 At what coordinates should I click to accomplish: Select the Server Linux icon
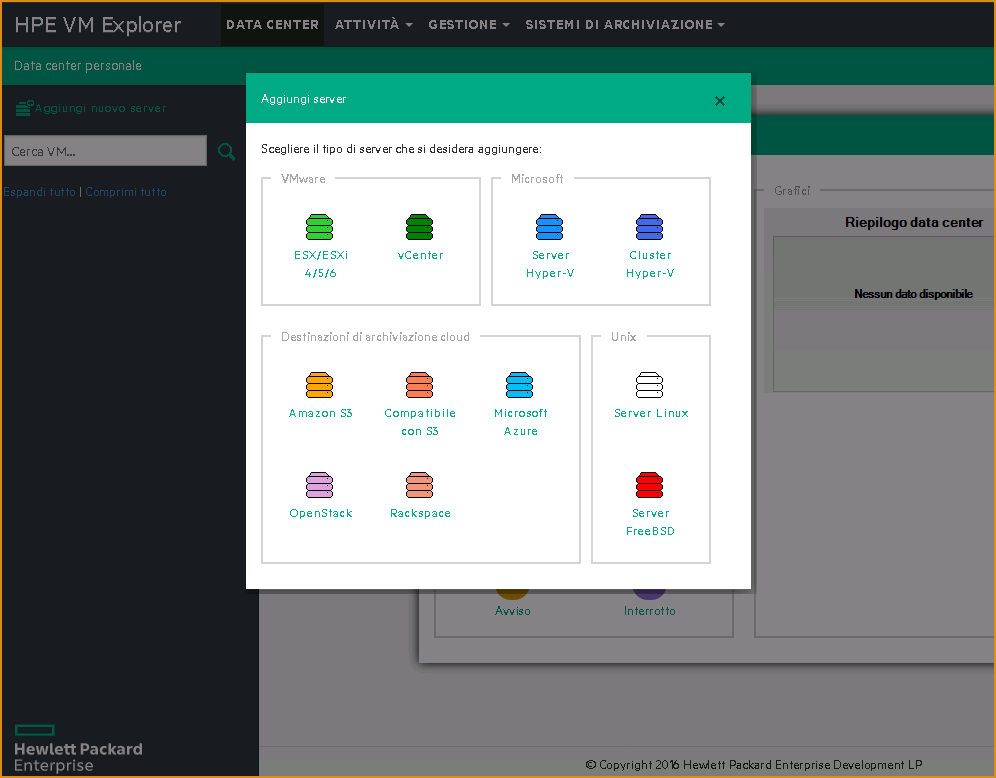pyautogui.click(x=649, y=385)
